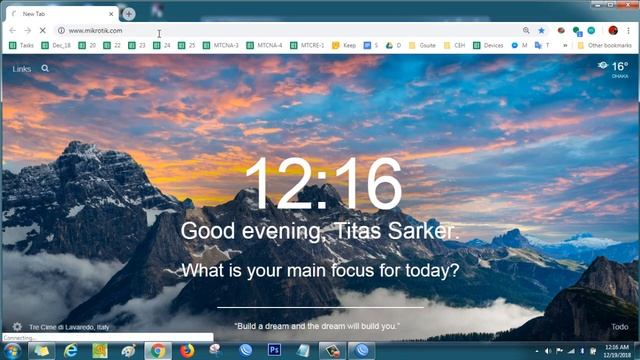The image size is (640, 360).
Task: Open the Todo panel
Action: click(x=620, y=327)
